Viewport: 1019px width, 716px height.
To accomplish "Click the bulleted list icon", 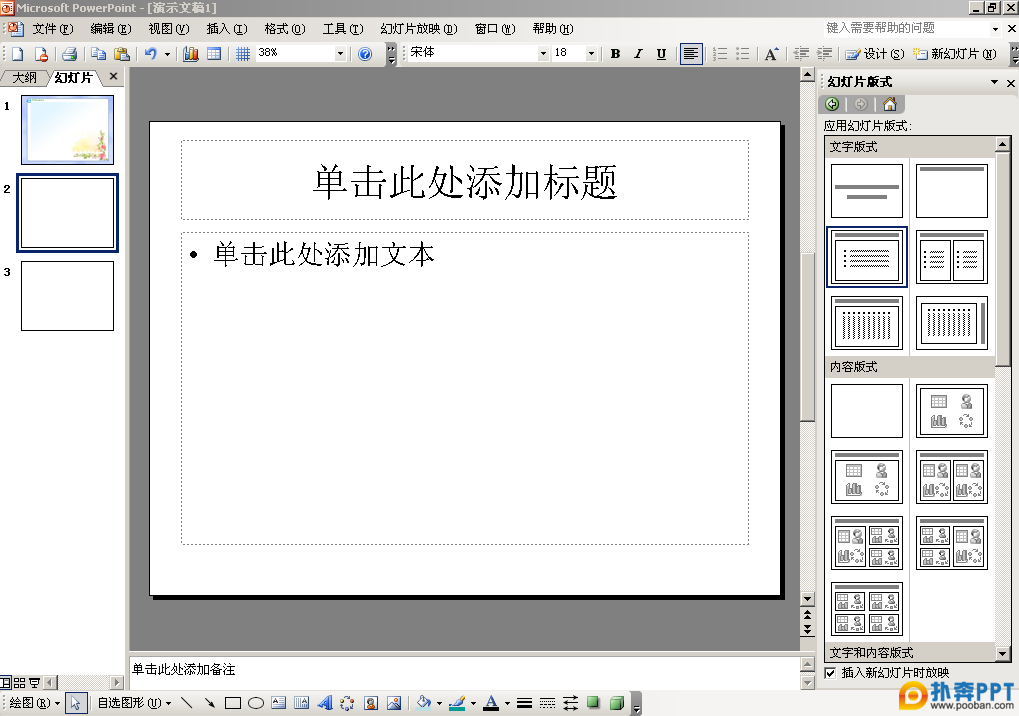I will click(x=742, y=54).
